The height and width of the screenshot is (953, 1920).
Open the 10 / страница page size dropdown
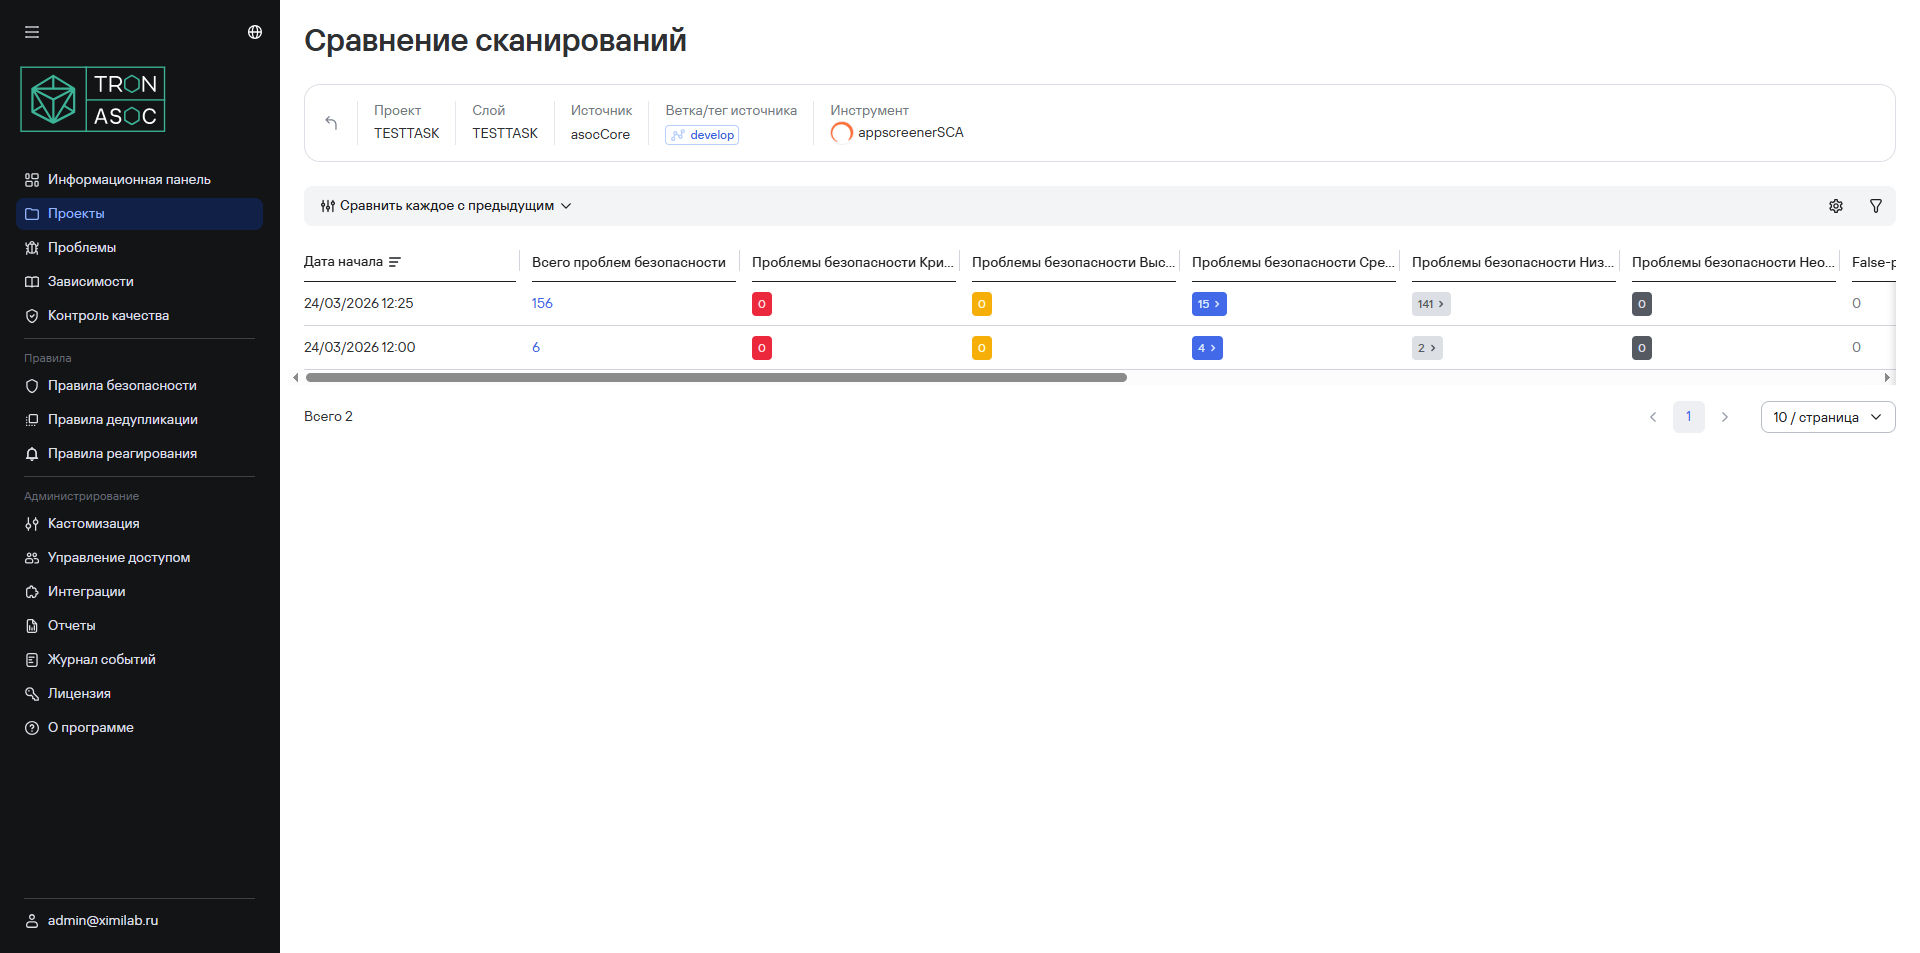tap(1826, 417)
